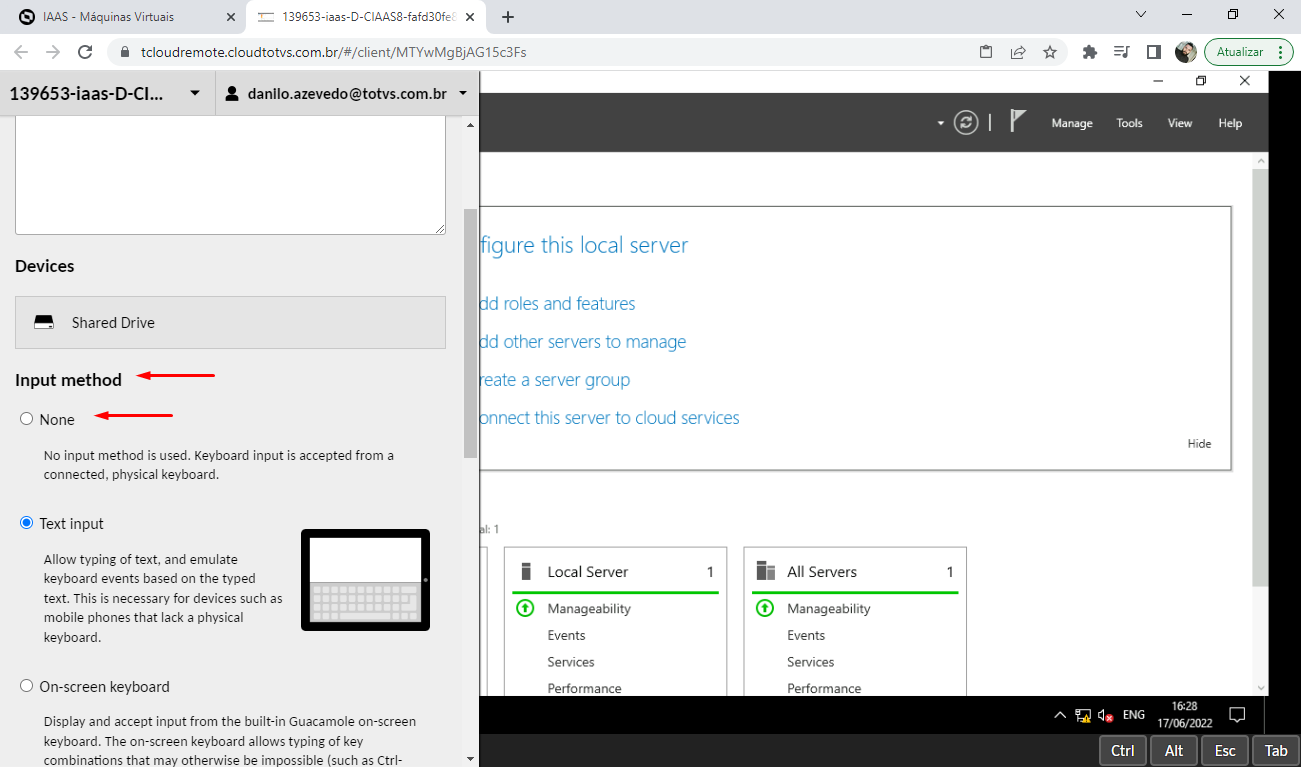
Task: Open Chrome media control icon
Action: 1122,52
